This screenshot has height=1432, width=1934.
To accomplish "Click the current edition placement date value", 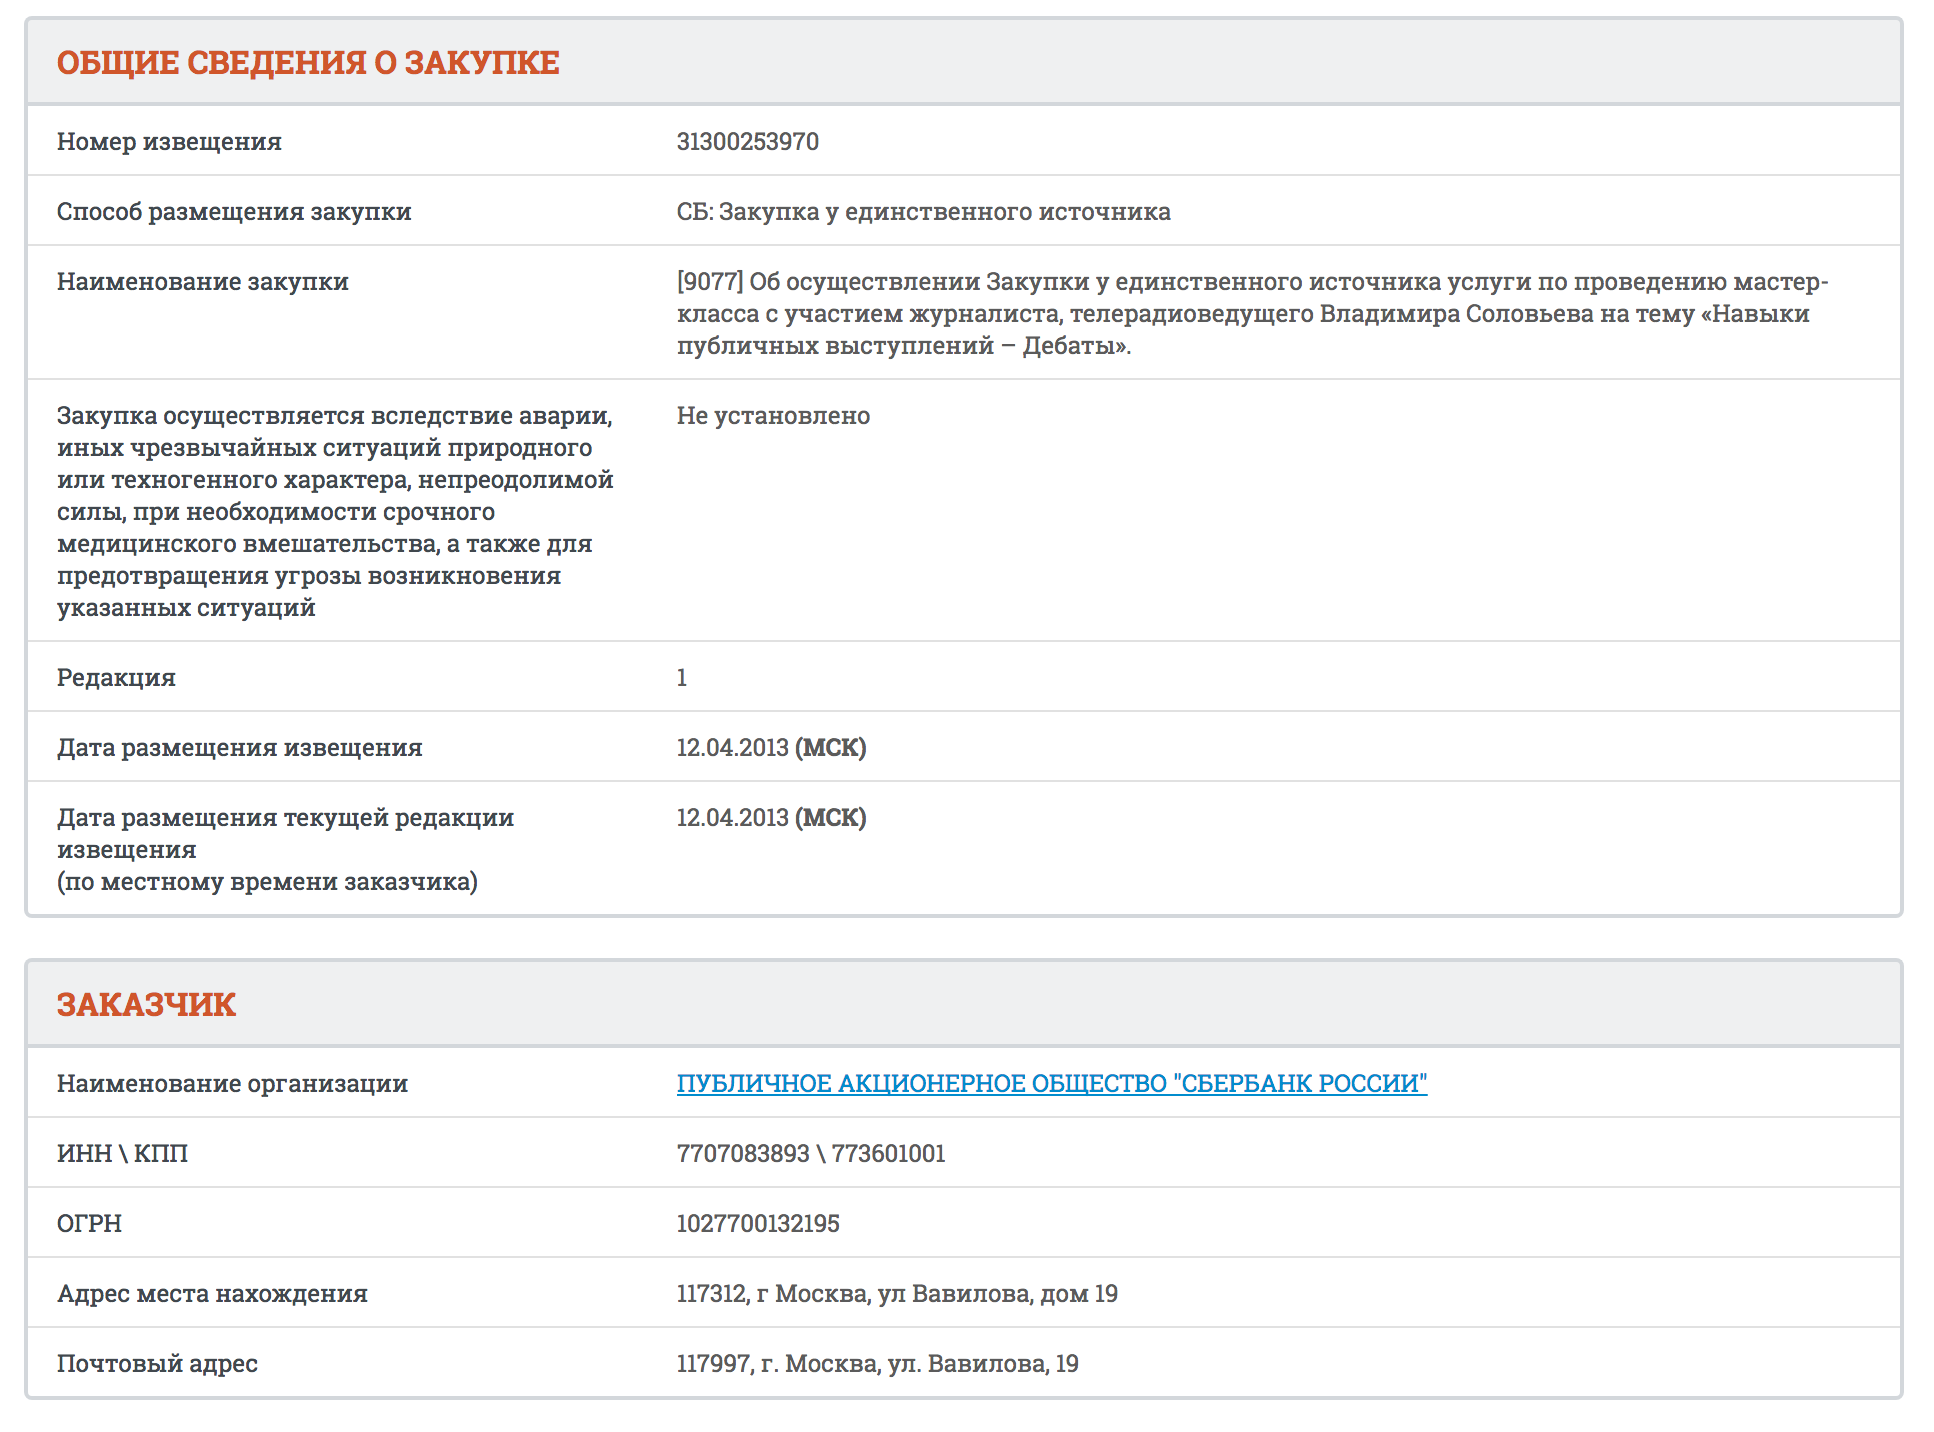I will pyautogui.click(x=771, y=818).
